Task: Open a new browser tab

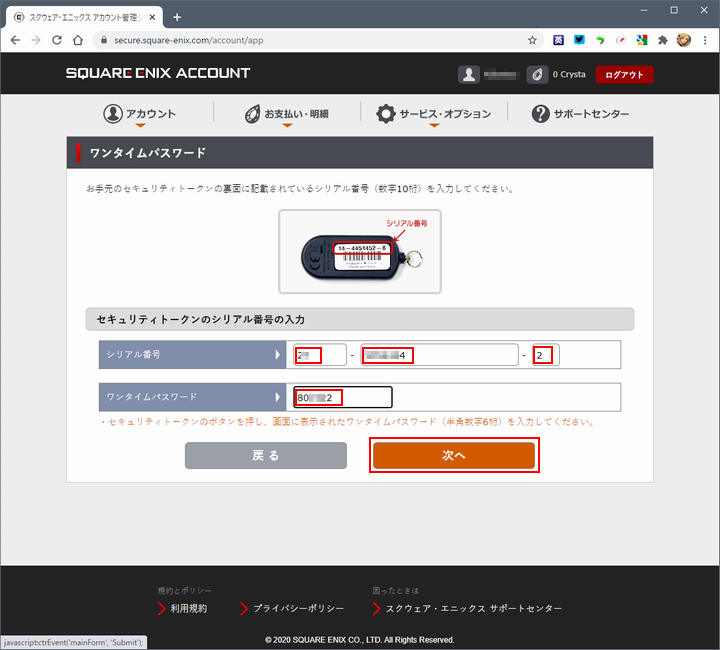Action: pyautogui.click(x=177, y=17)
